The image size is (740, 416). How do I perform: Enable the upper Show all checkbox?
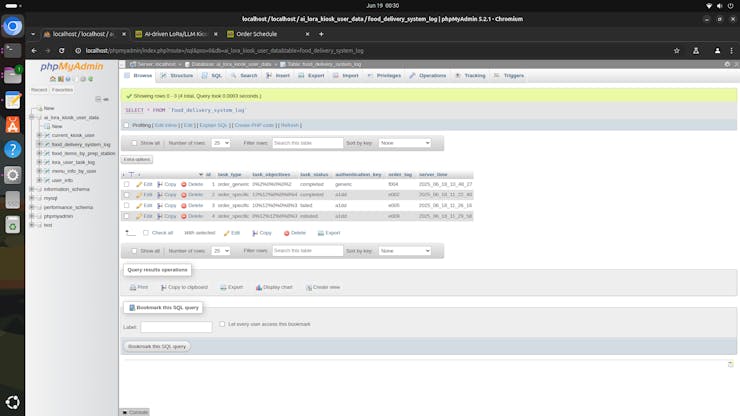pos(134,143)
